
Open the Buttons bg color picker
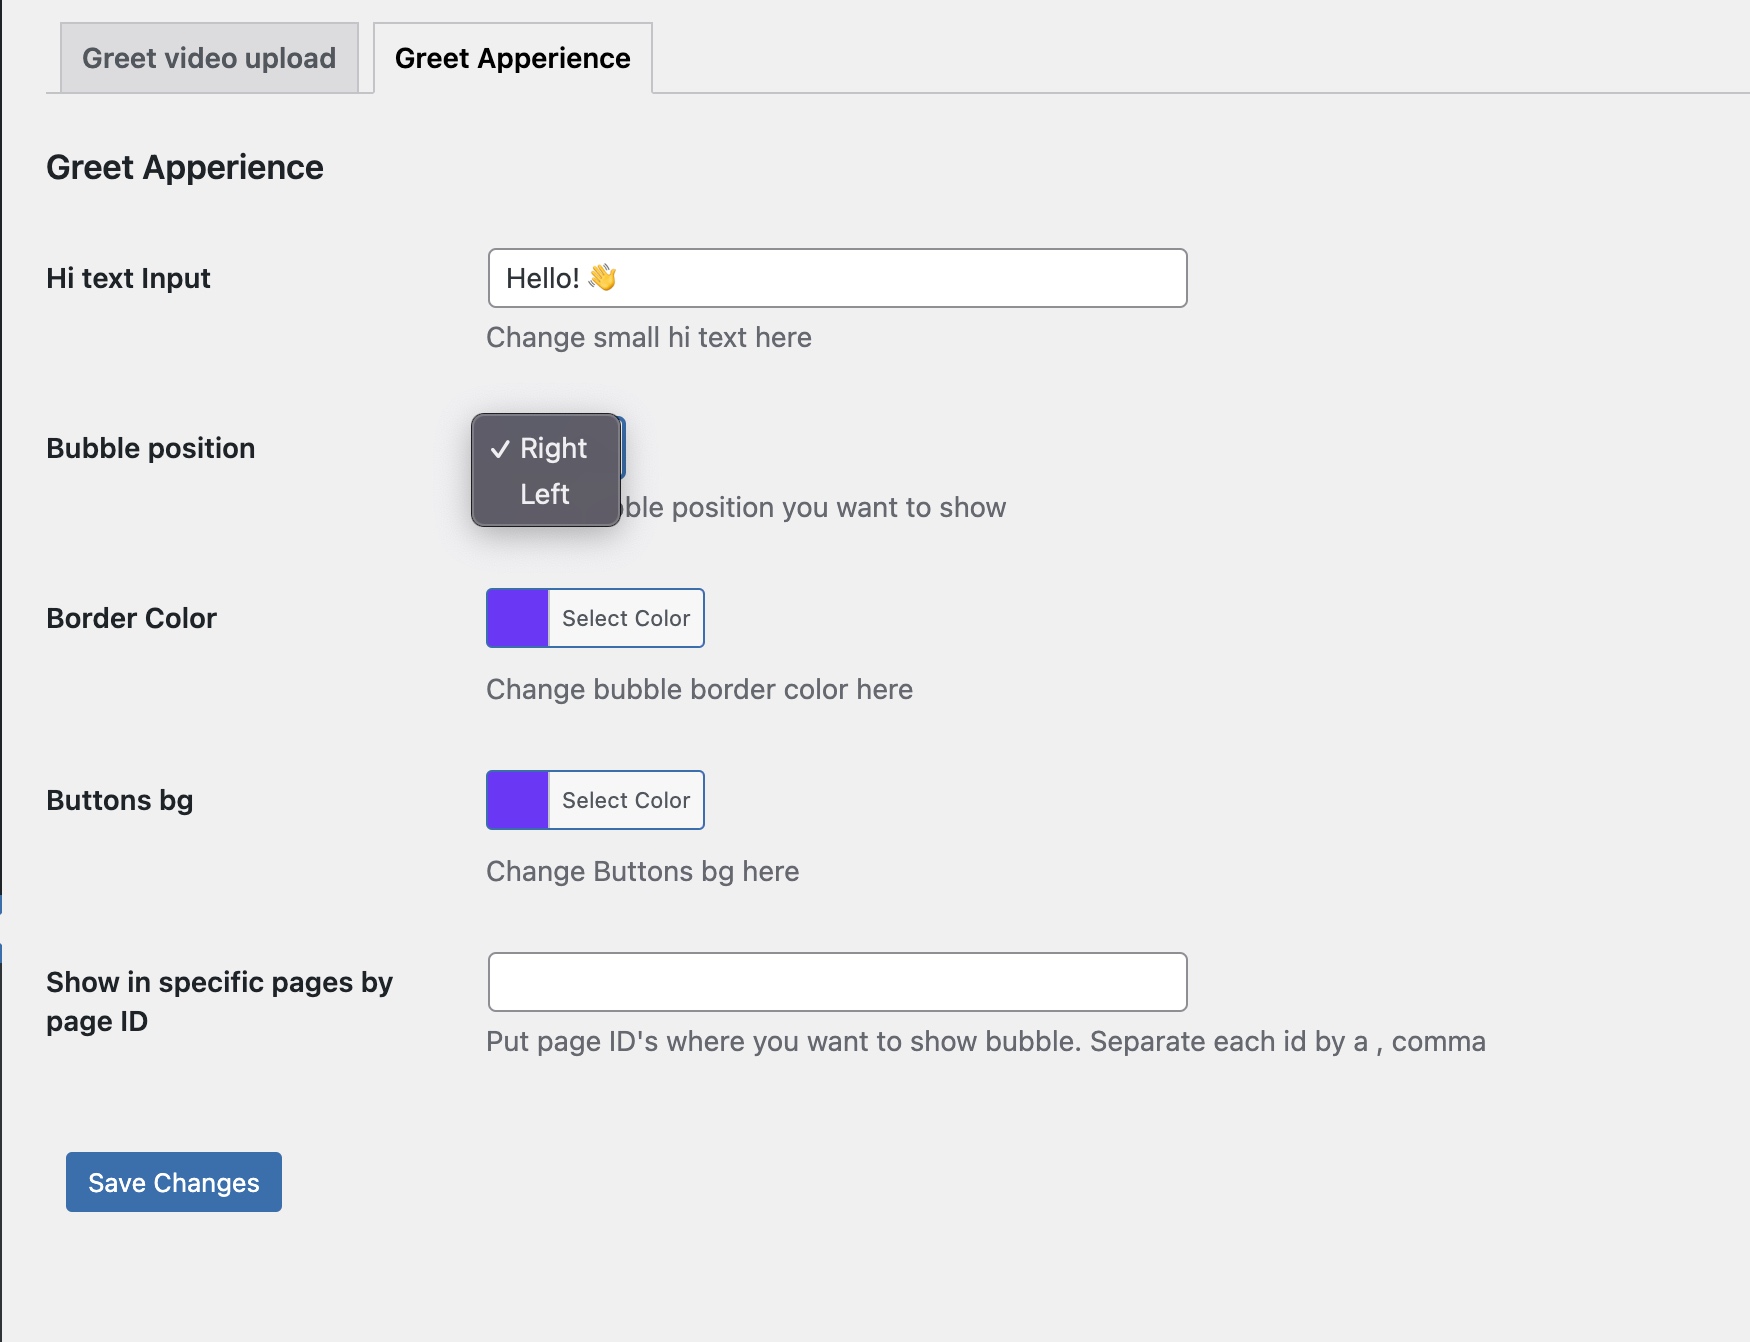click(x=624, y=799)
